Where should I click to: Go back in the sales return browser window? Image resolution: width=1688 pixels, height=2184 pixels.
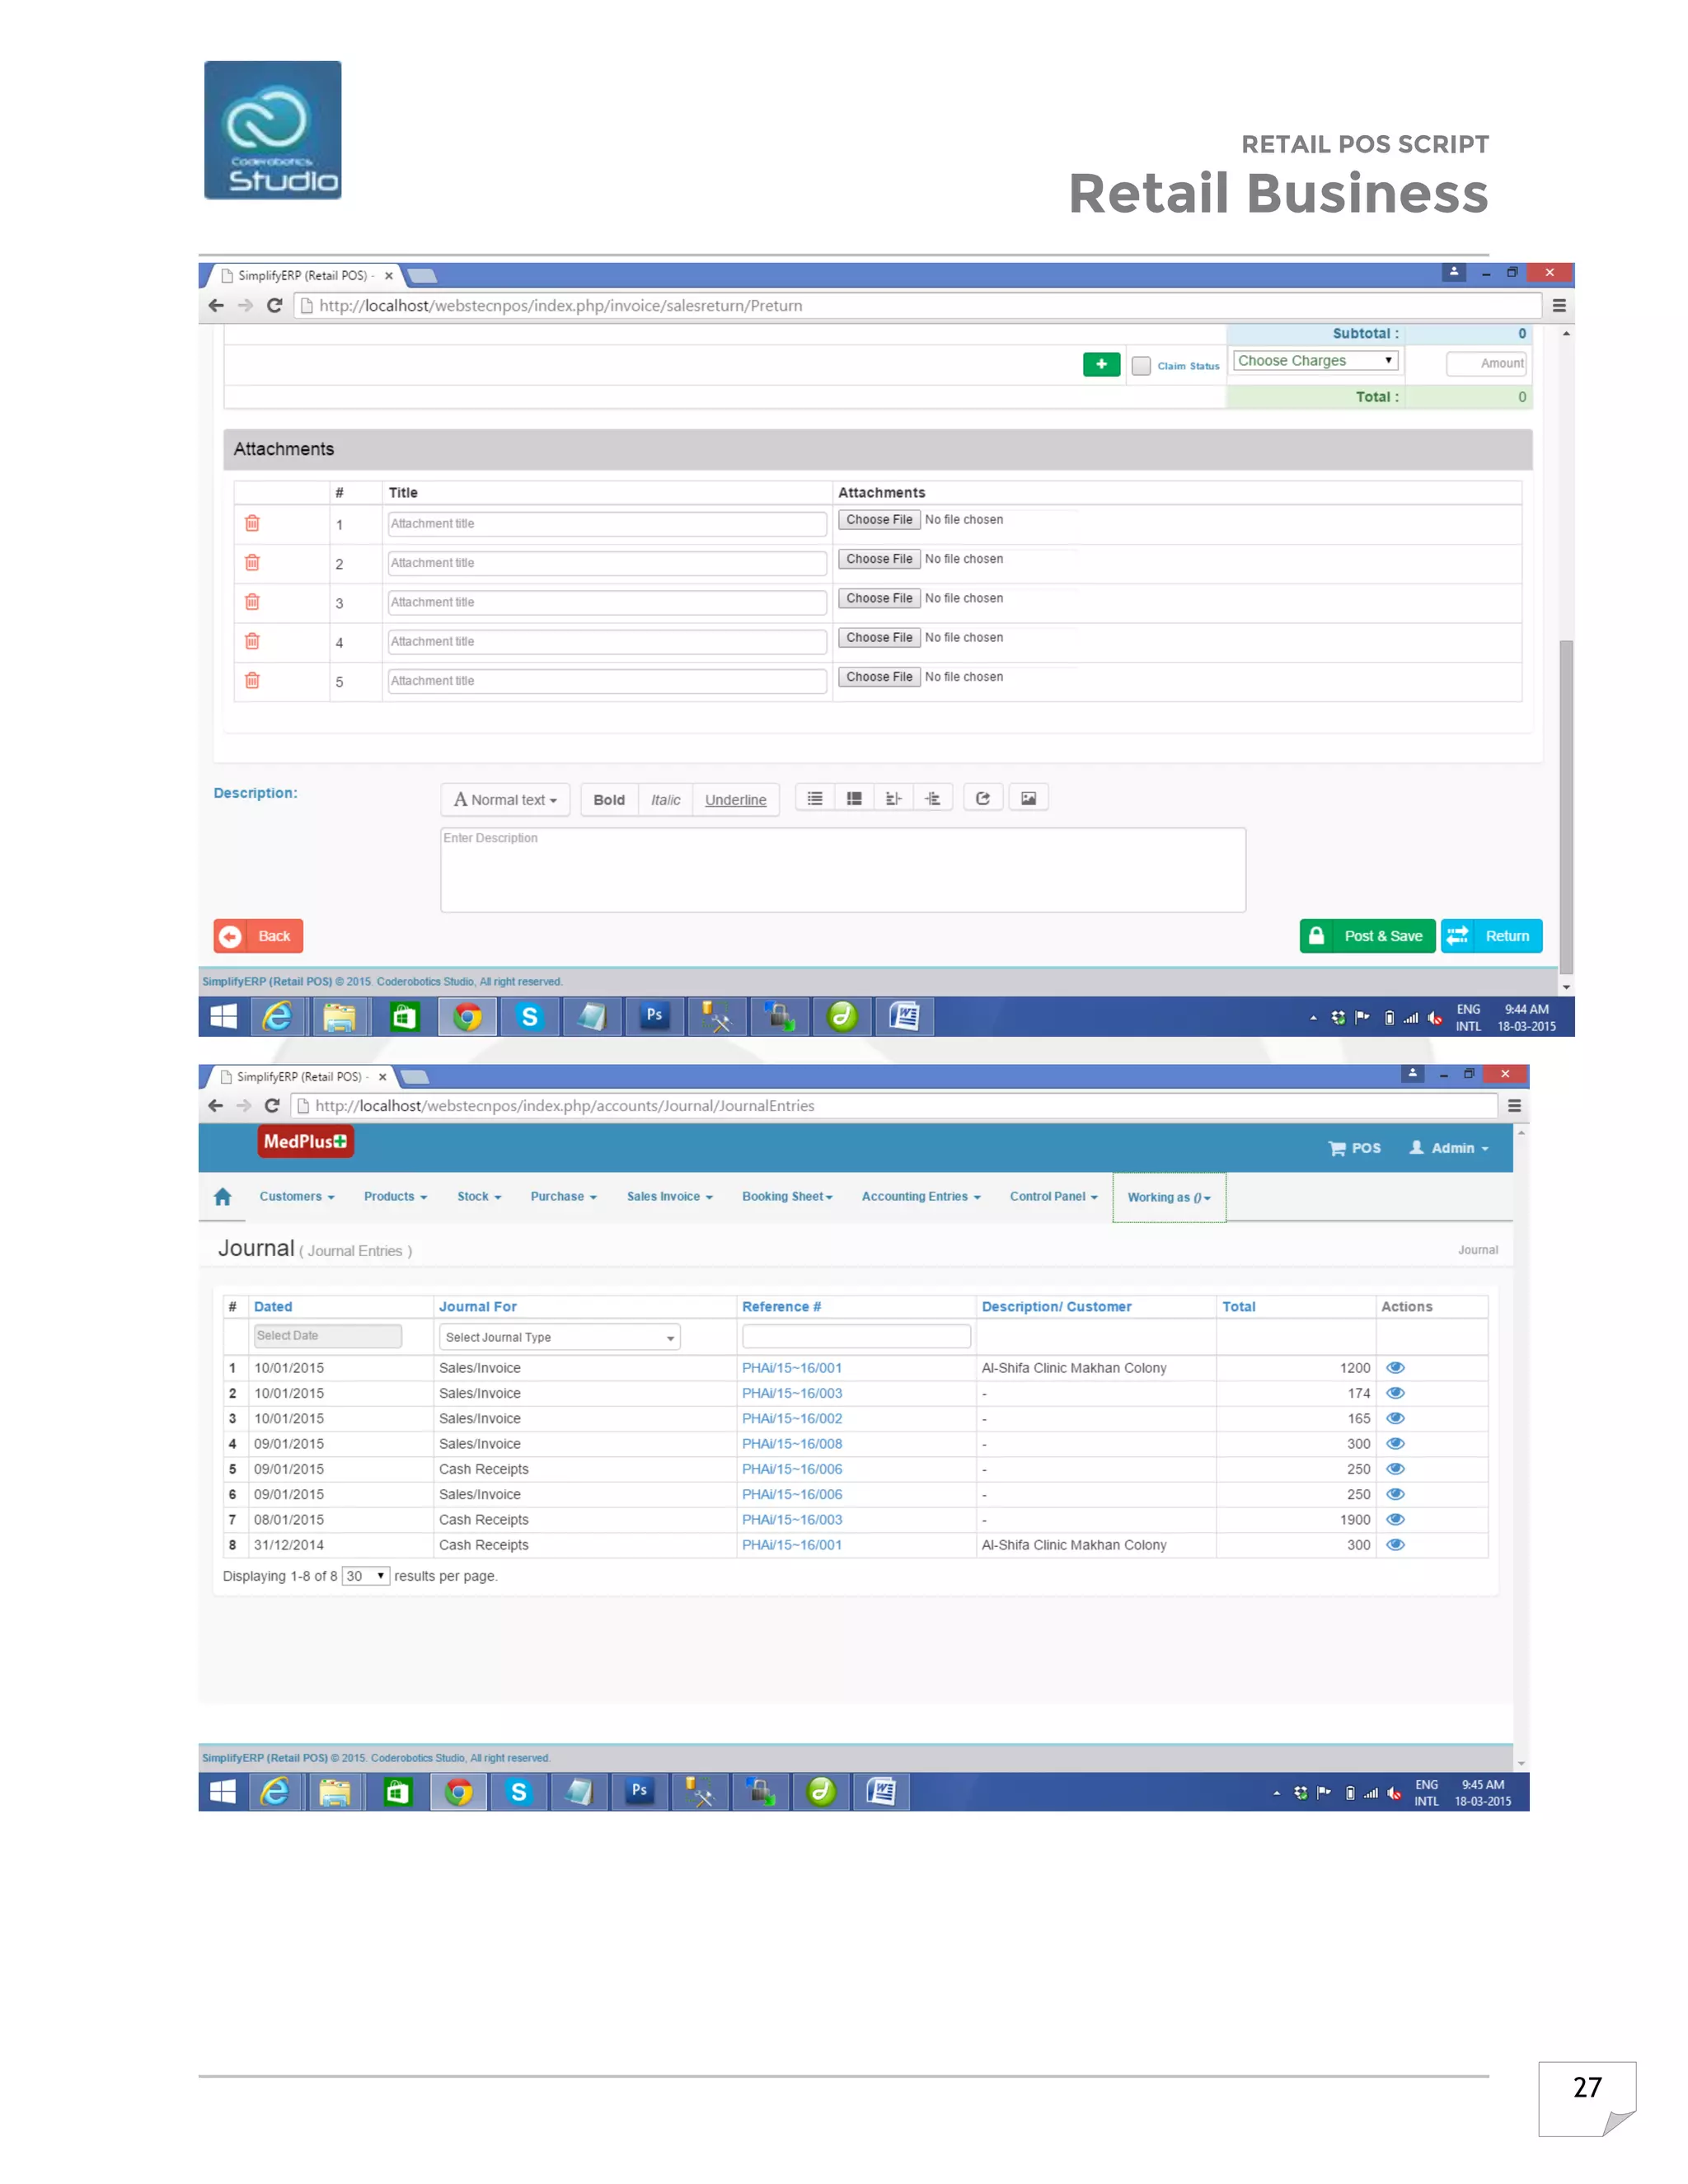click(x=216, y=305)
